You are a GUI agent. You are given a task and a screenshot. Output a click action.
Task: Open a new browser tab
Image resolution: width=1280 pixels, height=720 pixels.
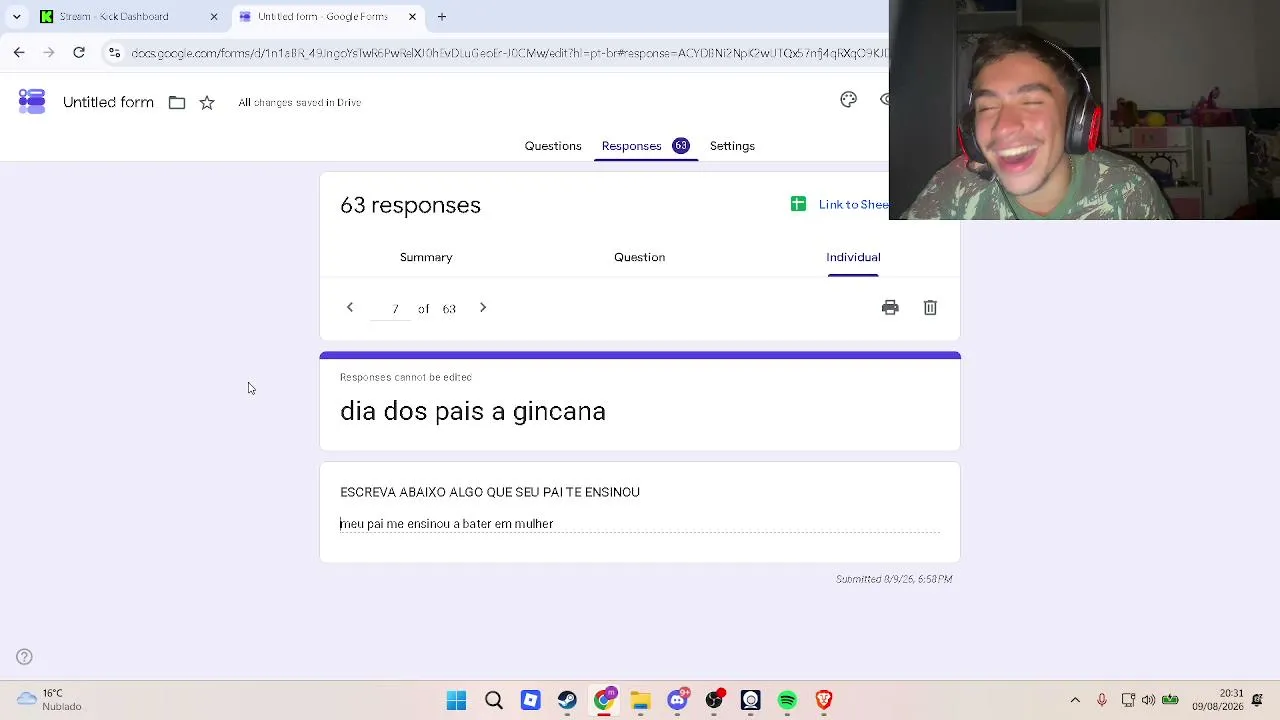click(441, 16)
